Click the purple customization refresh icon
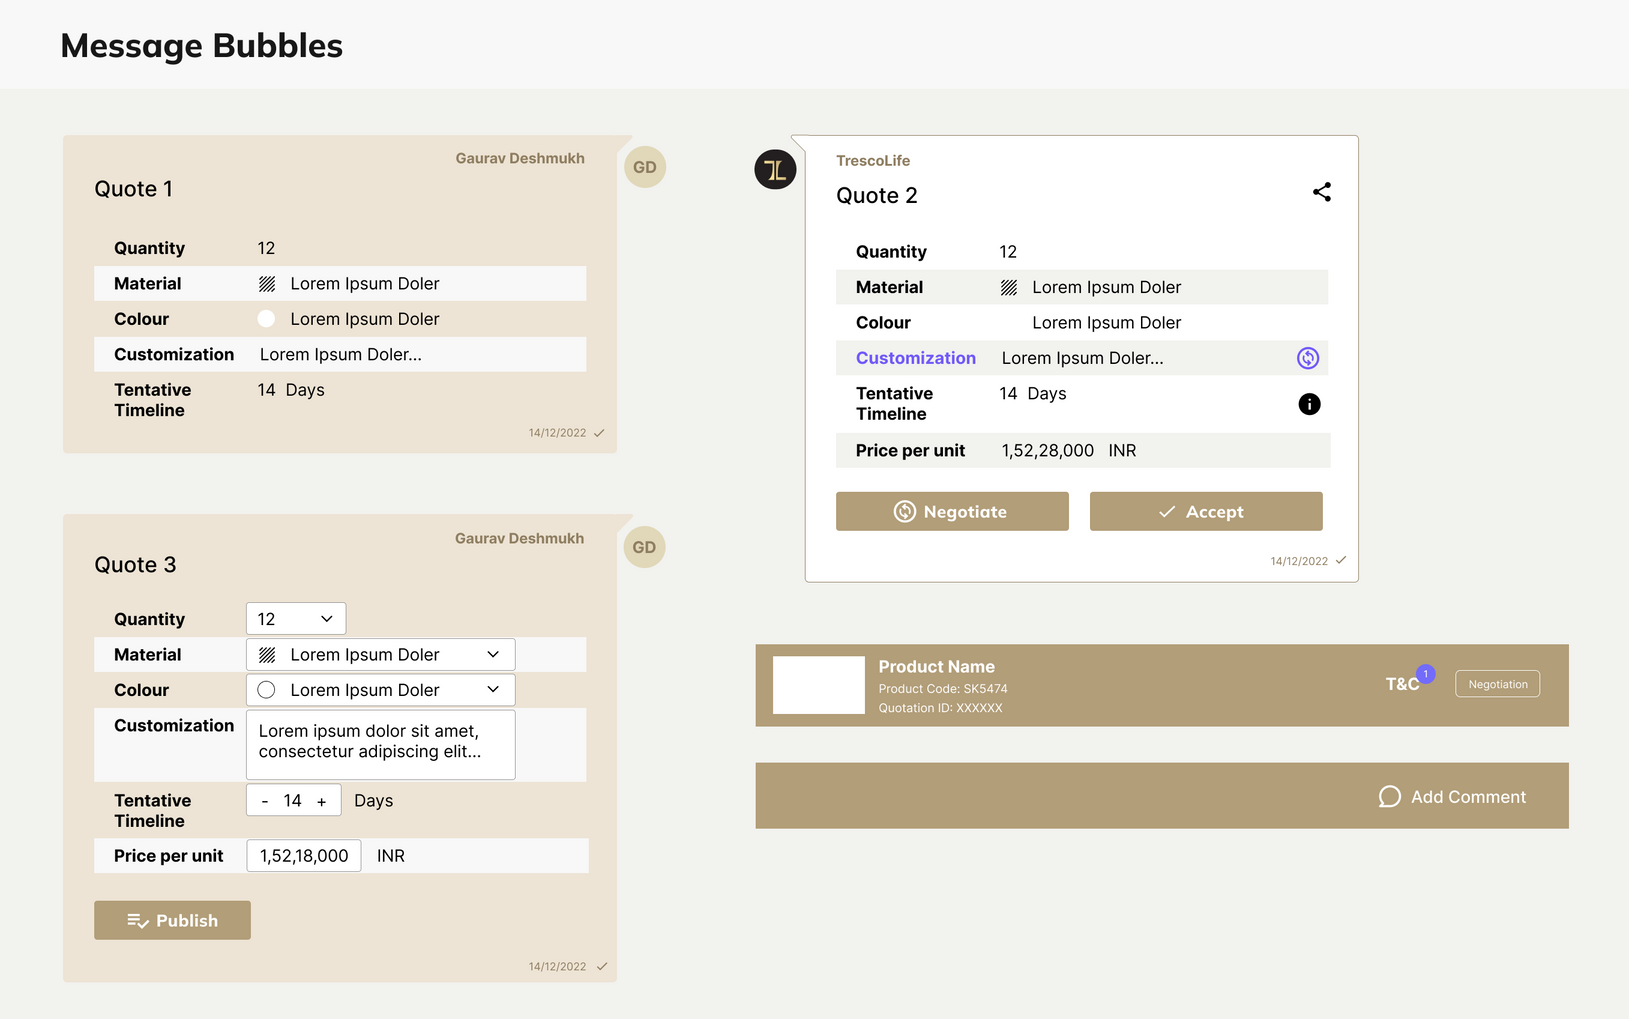The width and height of the screenshot is (1629, 1019). (1307, 358)
